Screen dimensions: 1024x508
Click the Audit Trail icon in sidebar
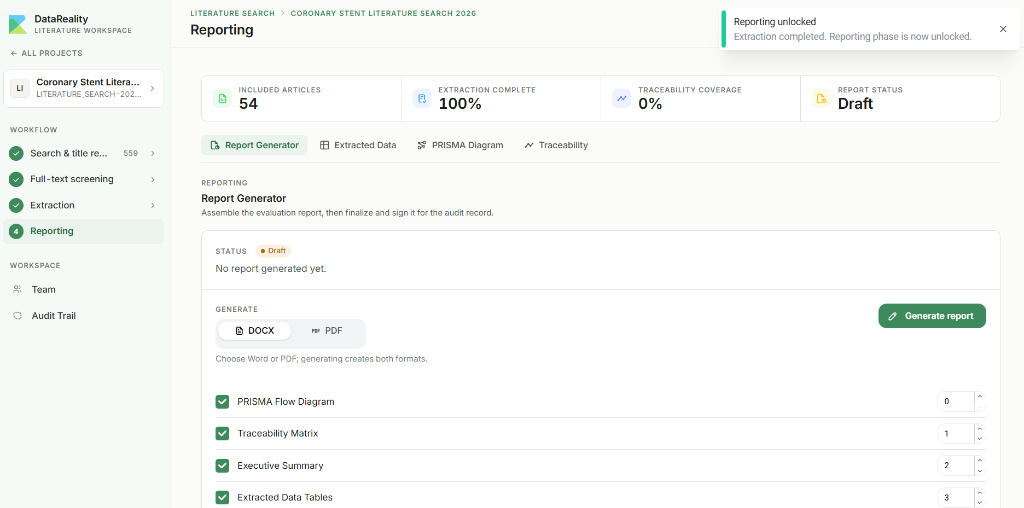18,315
